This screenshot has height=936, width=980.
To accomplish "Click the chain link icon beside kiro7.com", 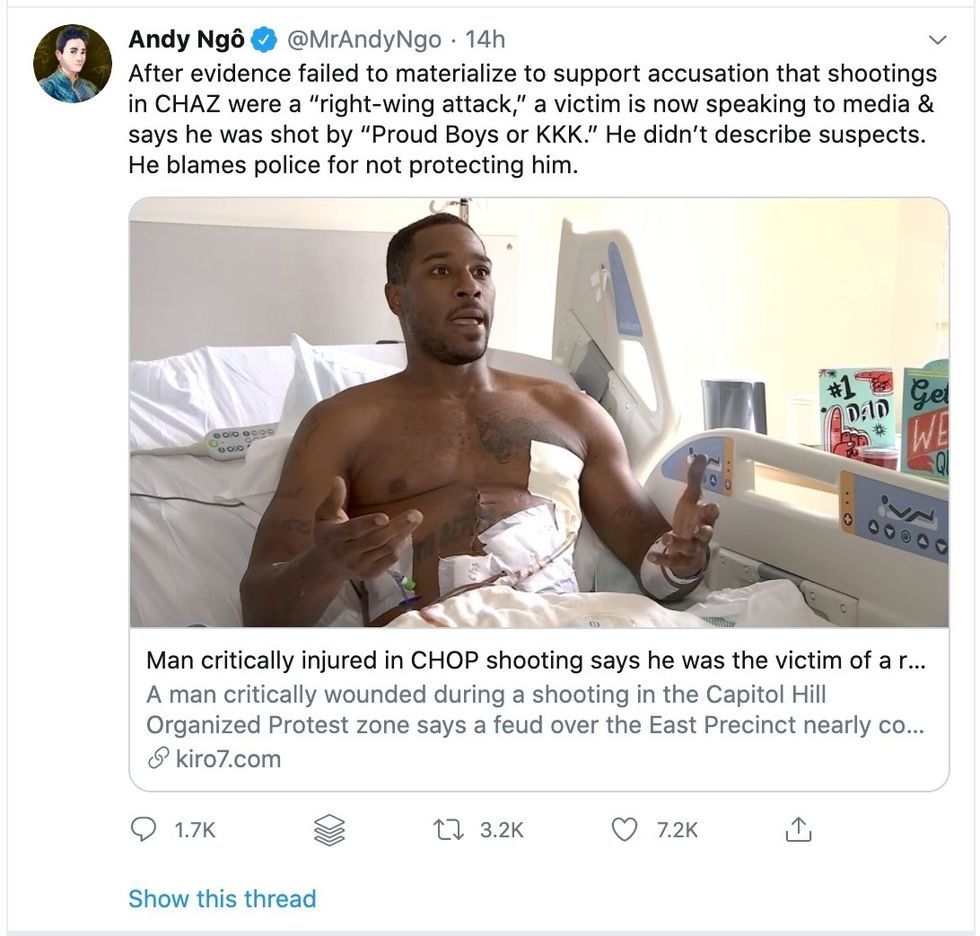I will [x=157, y=759].
